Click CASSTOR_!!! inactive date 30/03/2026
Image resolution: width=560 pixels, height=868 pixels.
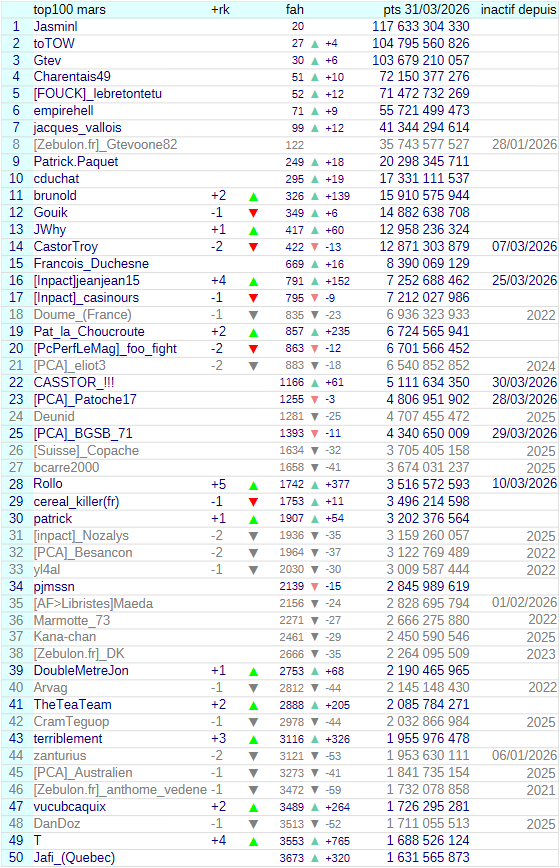pyautogui.click(x=524, y=383)
